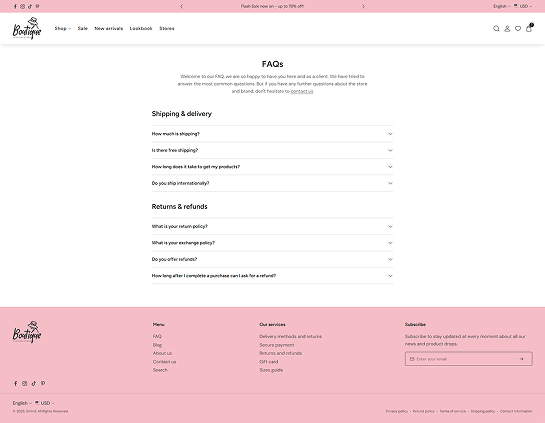Open Facebook icon in footer
The width and height of the screenshot is (545, 423).
[15, 383]
